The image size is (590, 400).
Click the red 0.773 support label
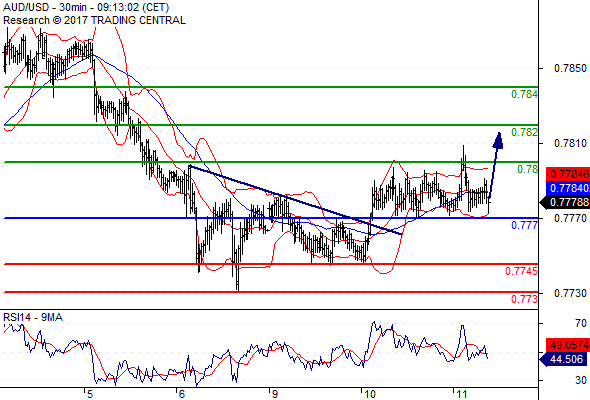pyautogui.click(x=525, y=300)
